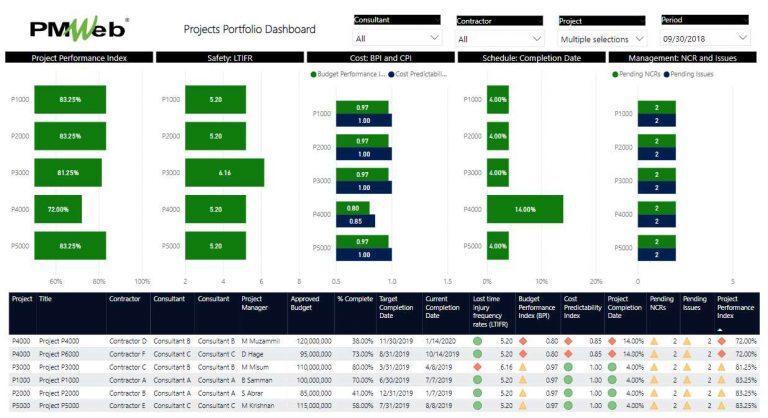
Task: Click the Contractor D cell in table
Action: (x=128, y=341)
